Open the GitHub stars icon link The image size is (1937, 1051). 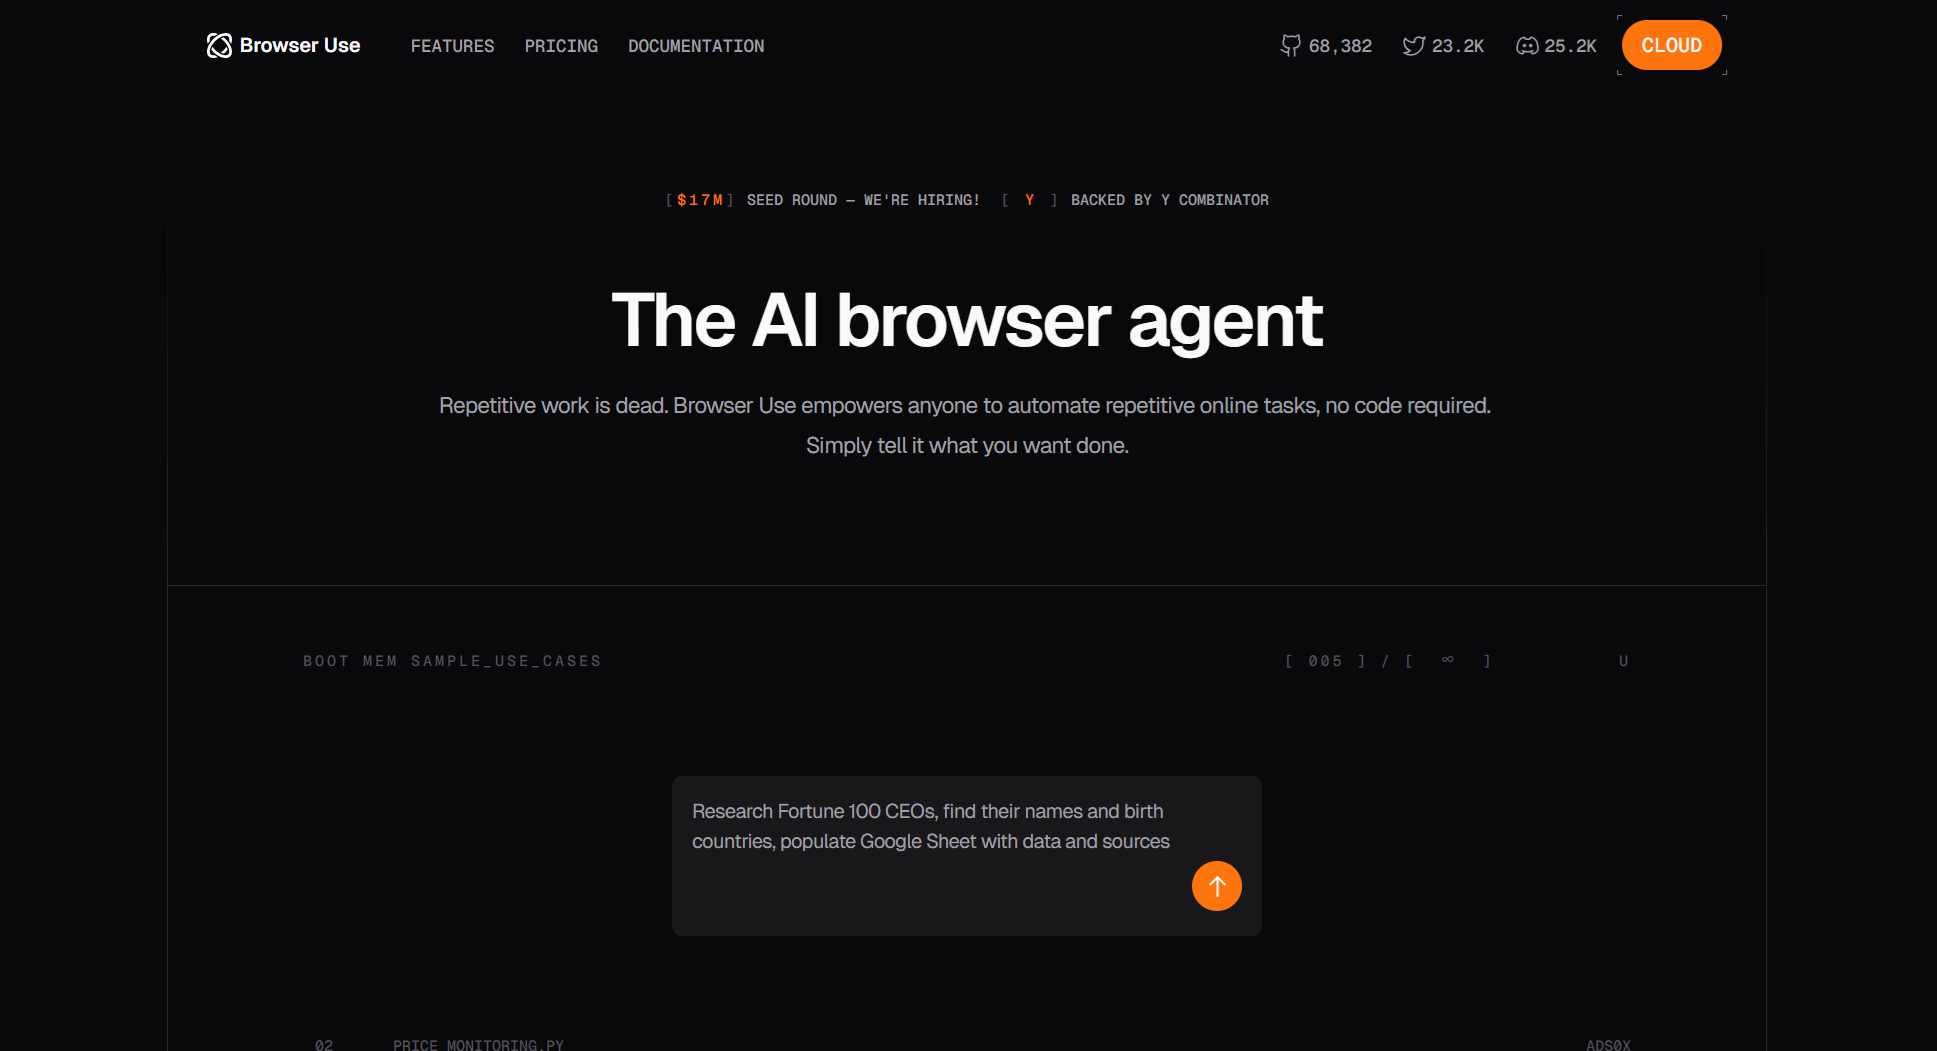[x=1291, y=46]
